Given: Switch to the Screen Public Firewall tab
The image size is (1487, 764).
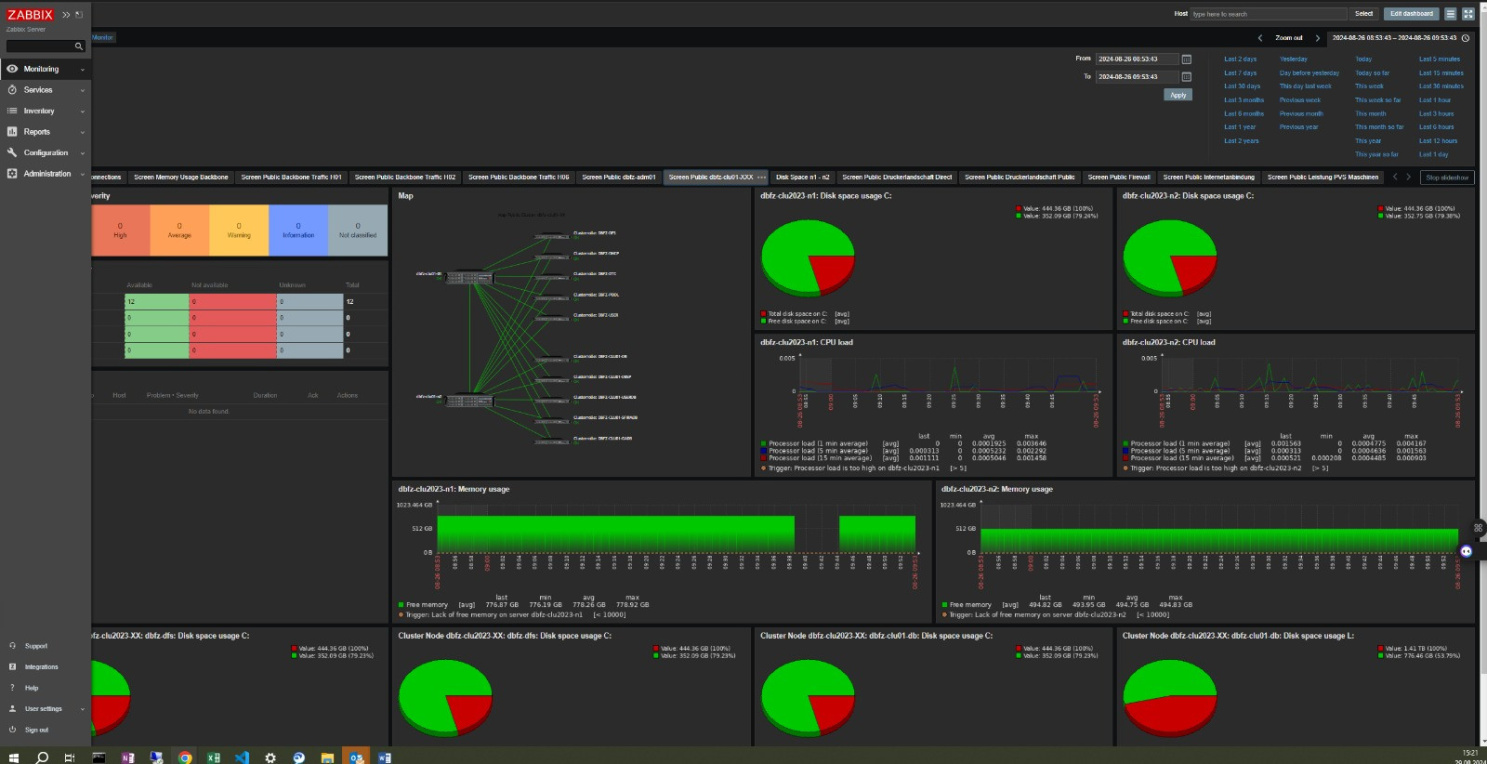Looking at the screenshot, I should [x=1118, y=177].
